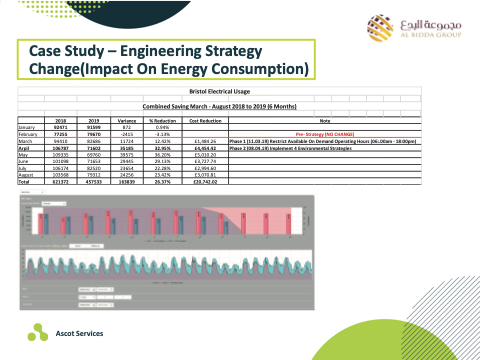This screenshot has width=480, height=360.
Task: Open the dropdown in the middle settings row
Action: point(87,297)
